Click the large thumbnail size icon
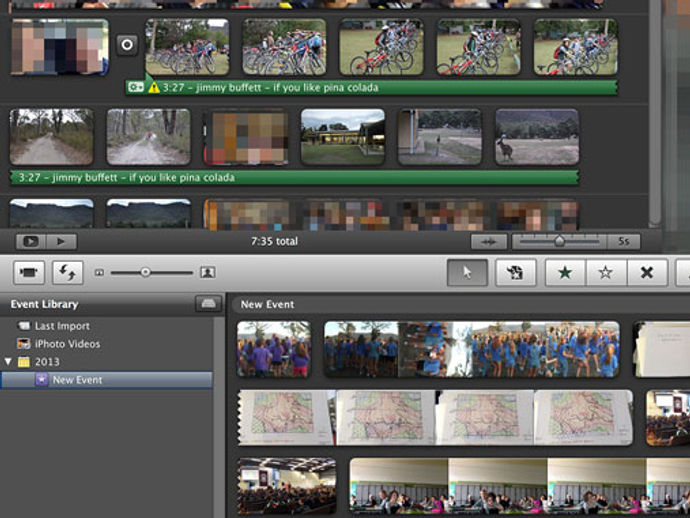Image resolution: width=690 pixels, height=518 pixels. pyautogui.click(x=208, y=272)
